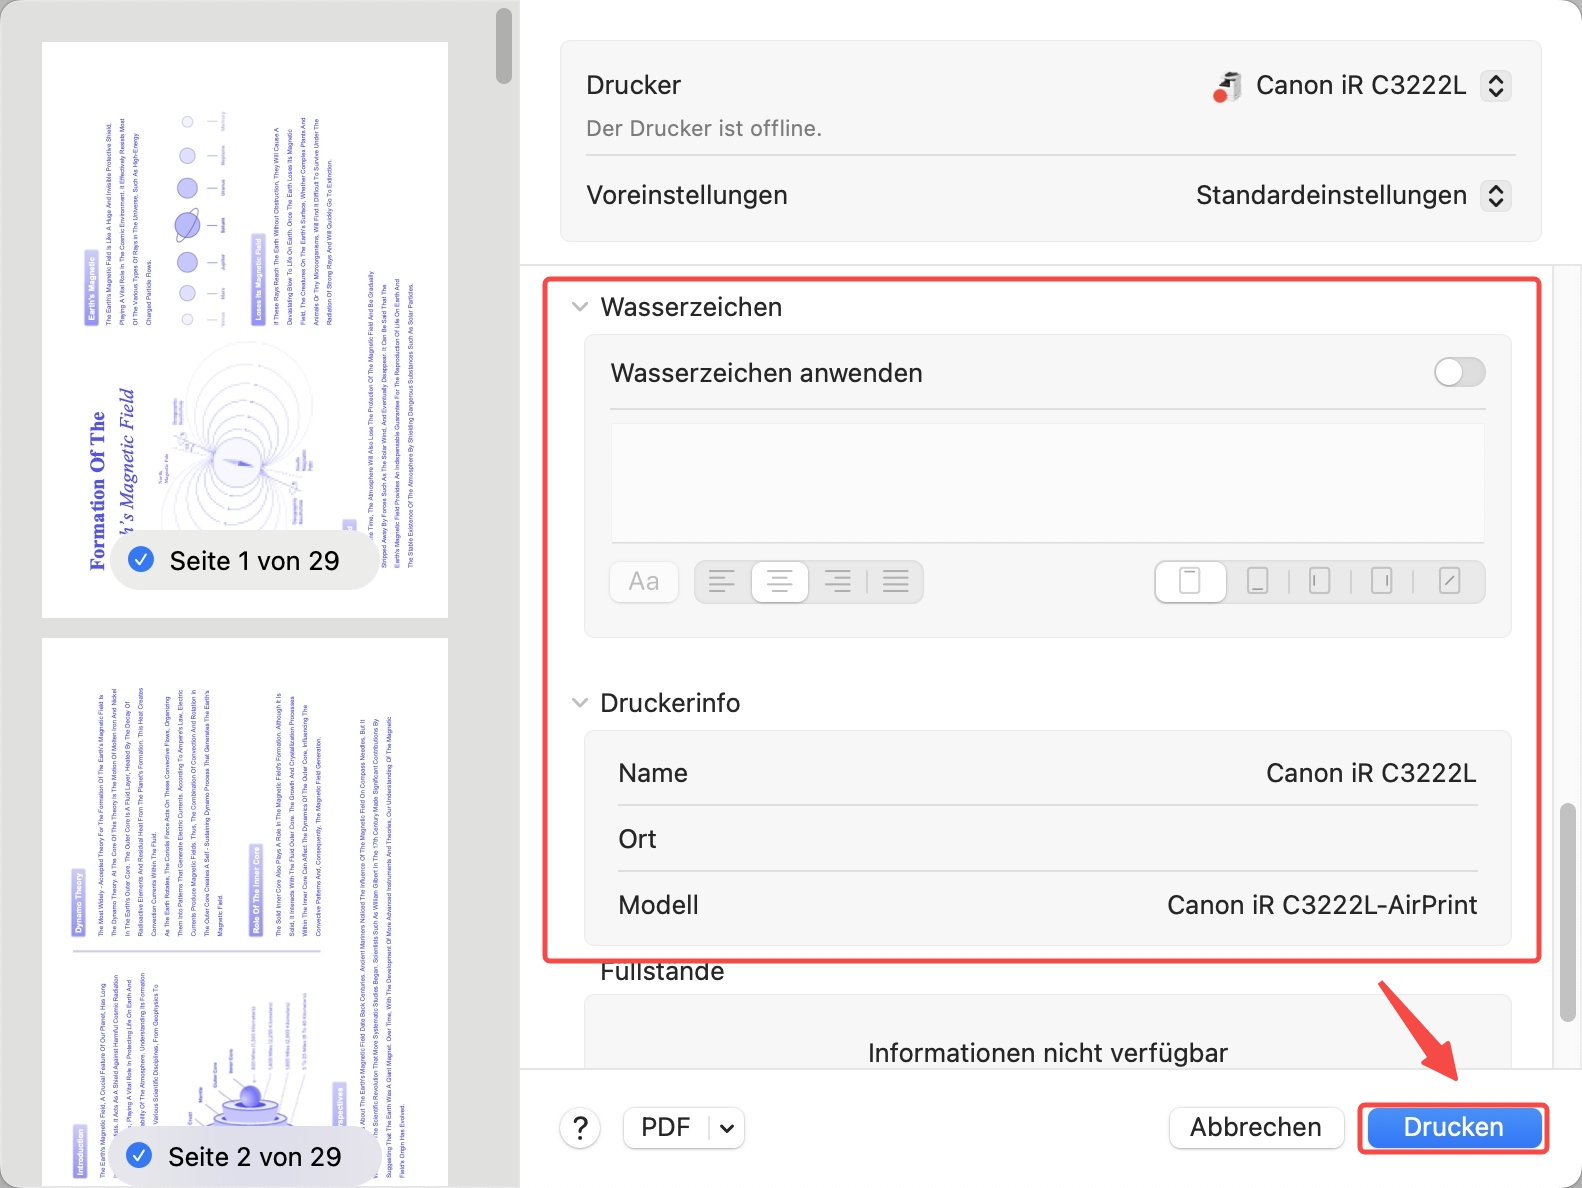Open the Aa font picker for watermark

pos(644,581)
